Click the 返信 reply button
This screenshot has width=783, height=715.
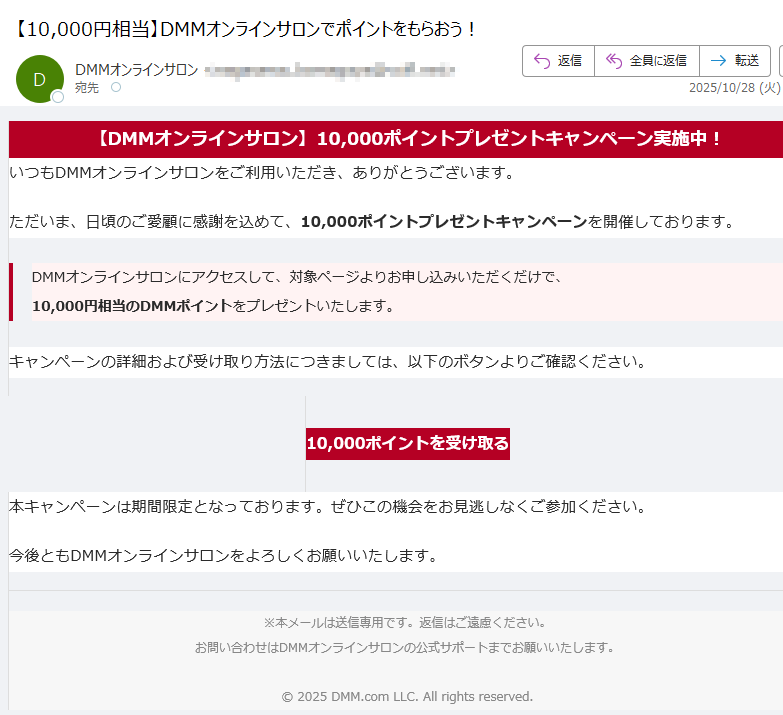coord(558,61)
